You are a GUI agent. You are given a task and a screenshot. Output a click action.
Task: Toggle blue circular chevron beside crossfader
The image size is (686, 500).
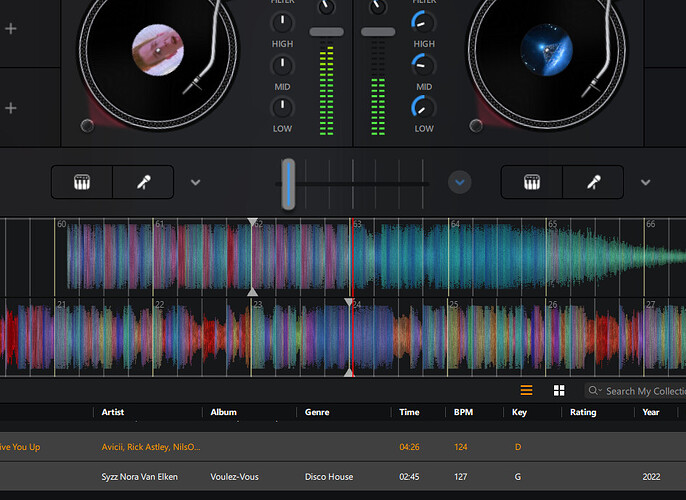[x=459, y=182]
